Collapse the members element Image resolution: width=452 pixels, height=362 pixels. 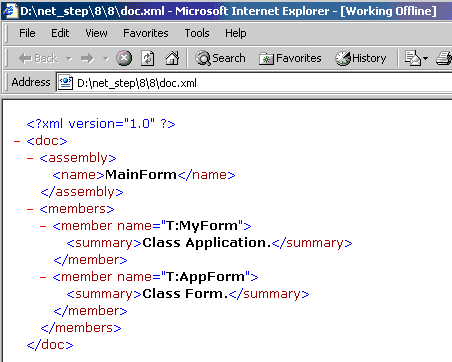(30, 209)
